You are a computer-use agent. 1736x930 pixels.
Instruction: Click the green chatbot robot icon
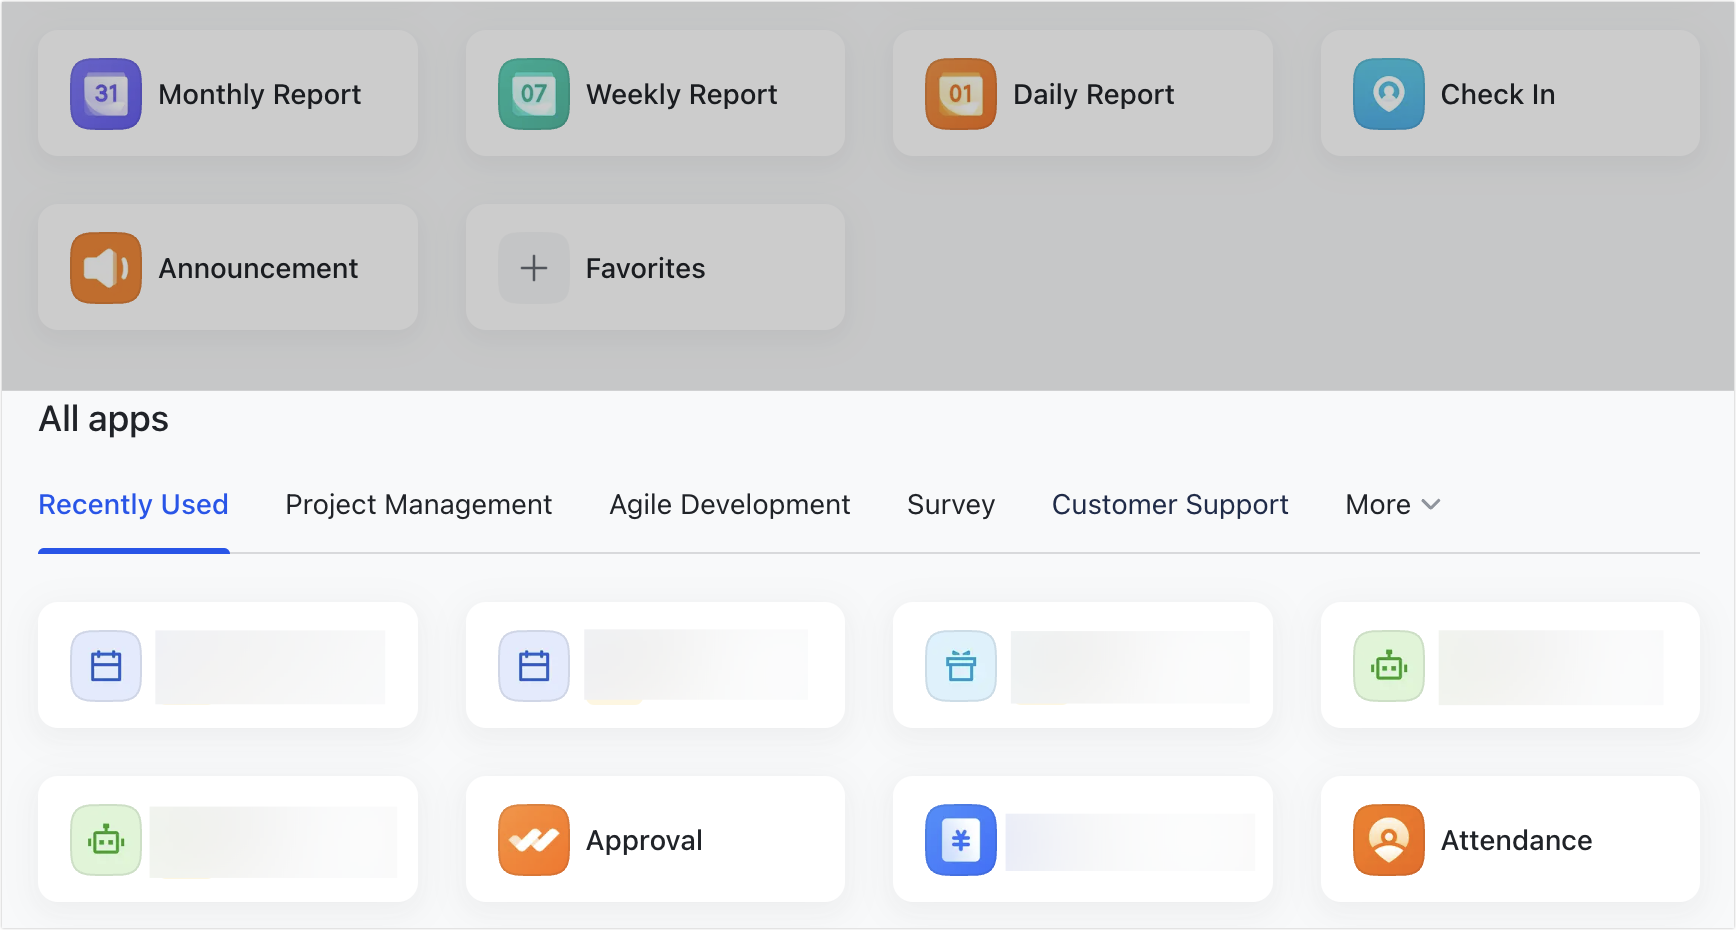(1388, 666)
